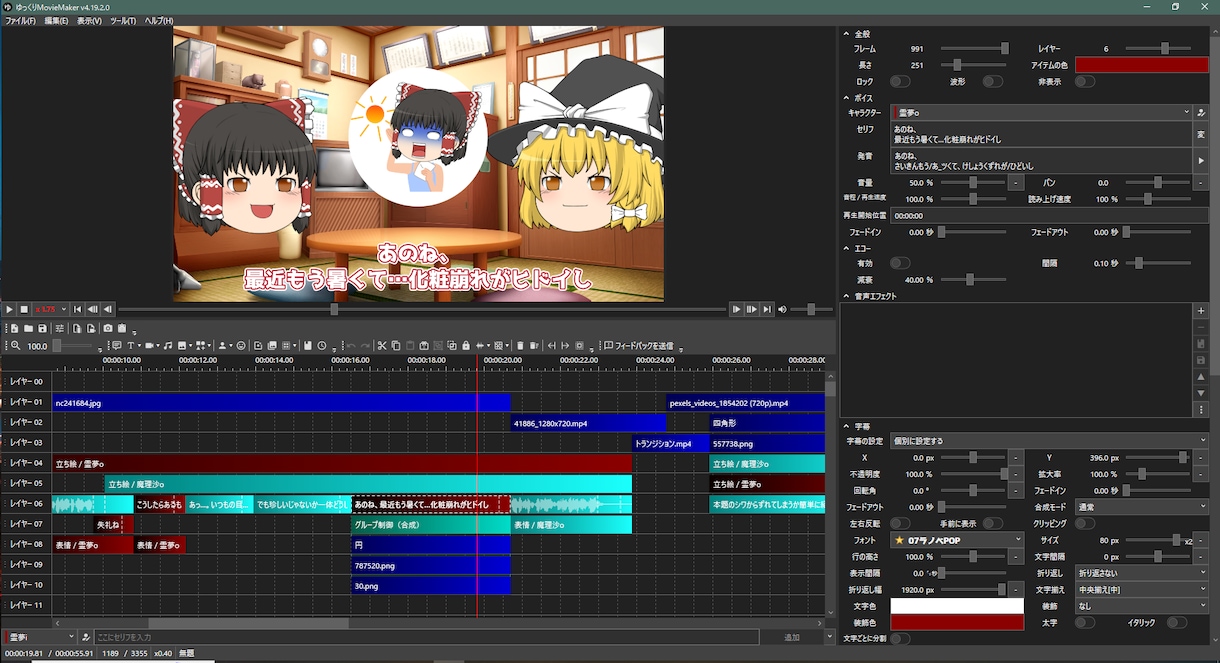The height and width of the screenshot is (663, 1220).
Task: Click the stop button beside play
Action: 24,310
